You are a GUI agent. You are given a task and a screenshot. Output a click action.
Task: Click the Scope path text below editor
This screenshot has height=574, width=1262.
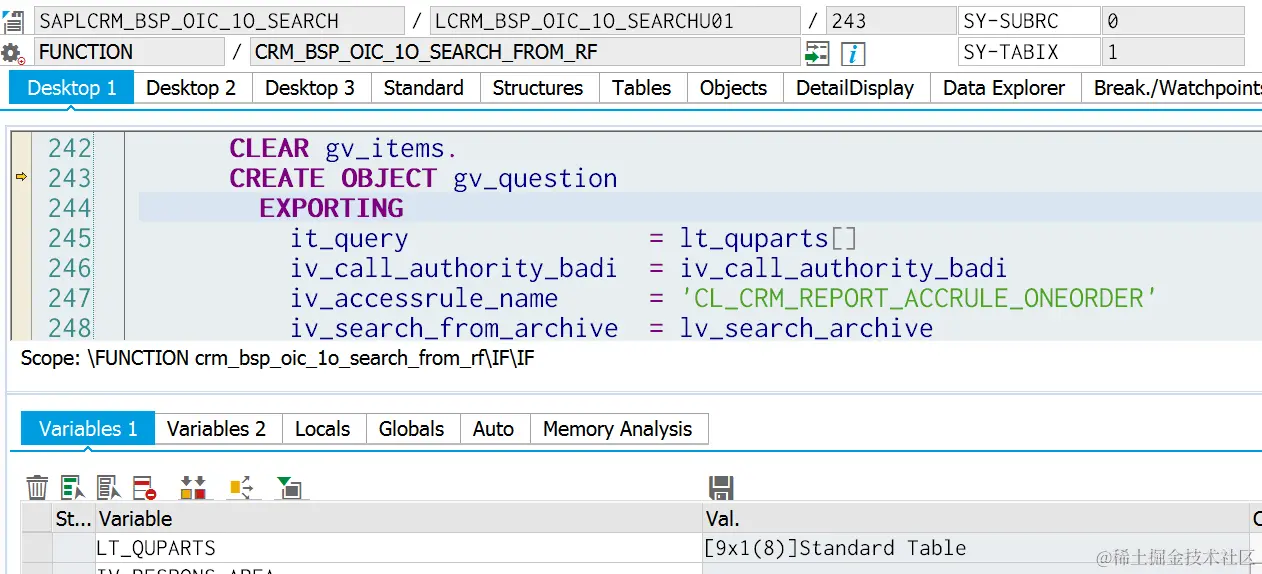pyautogui.click(x=277, y=357)
